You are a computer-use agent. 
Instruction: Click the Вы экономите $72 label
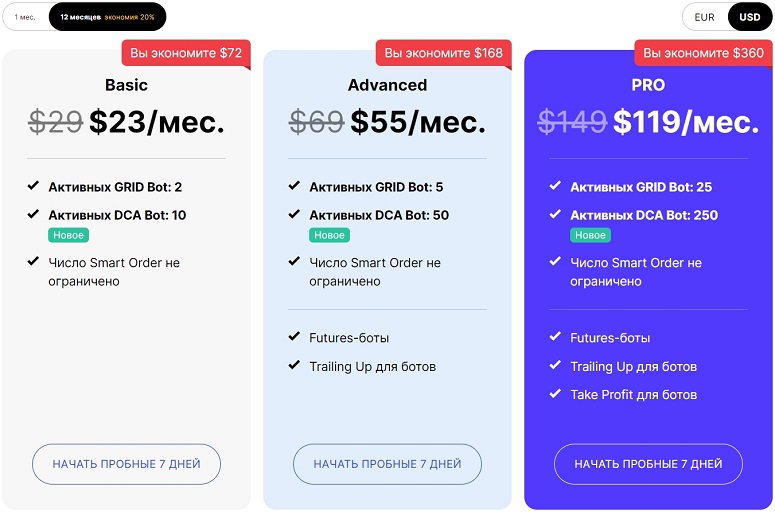click(x=187, y=53)
